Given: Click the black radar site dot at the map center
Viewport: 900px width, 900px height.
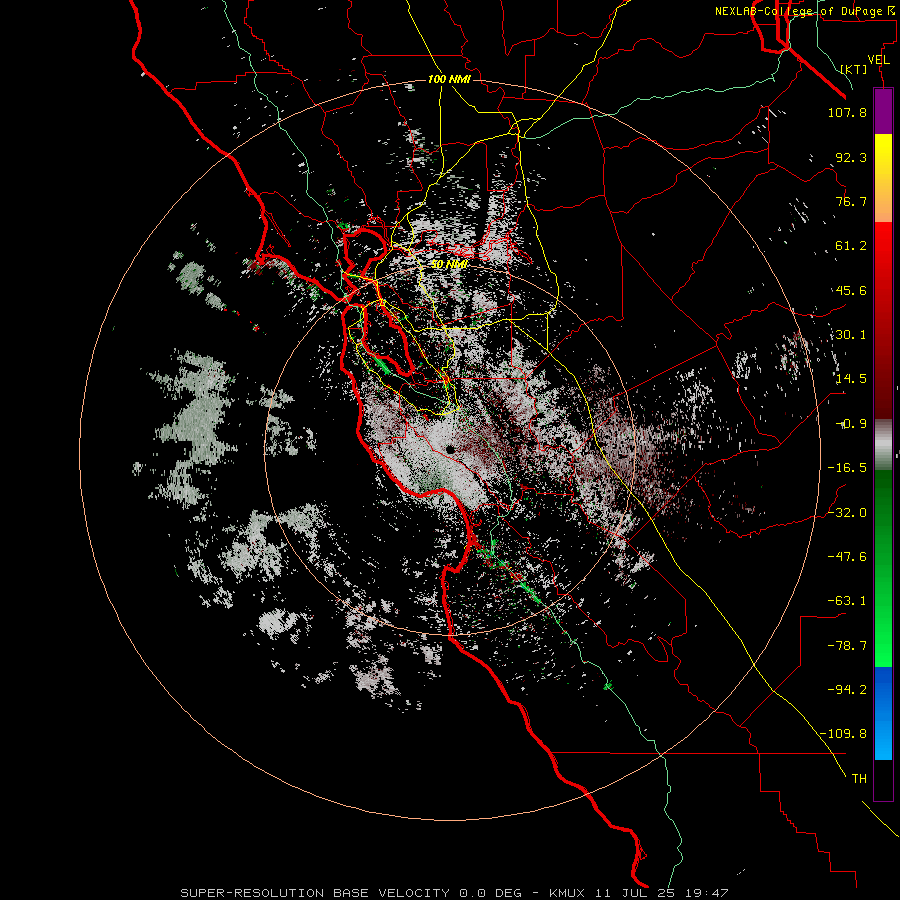Looking at the screenshot, I should [x=449, y=451].
